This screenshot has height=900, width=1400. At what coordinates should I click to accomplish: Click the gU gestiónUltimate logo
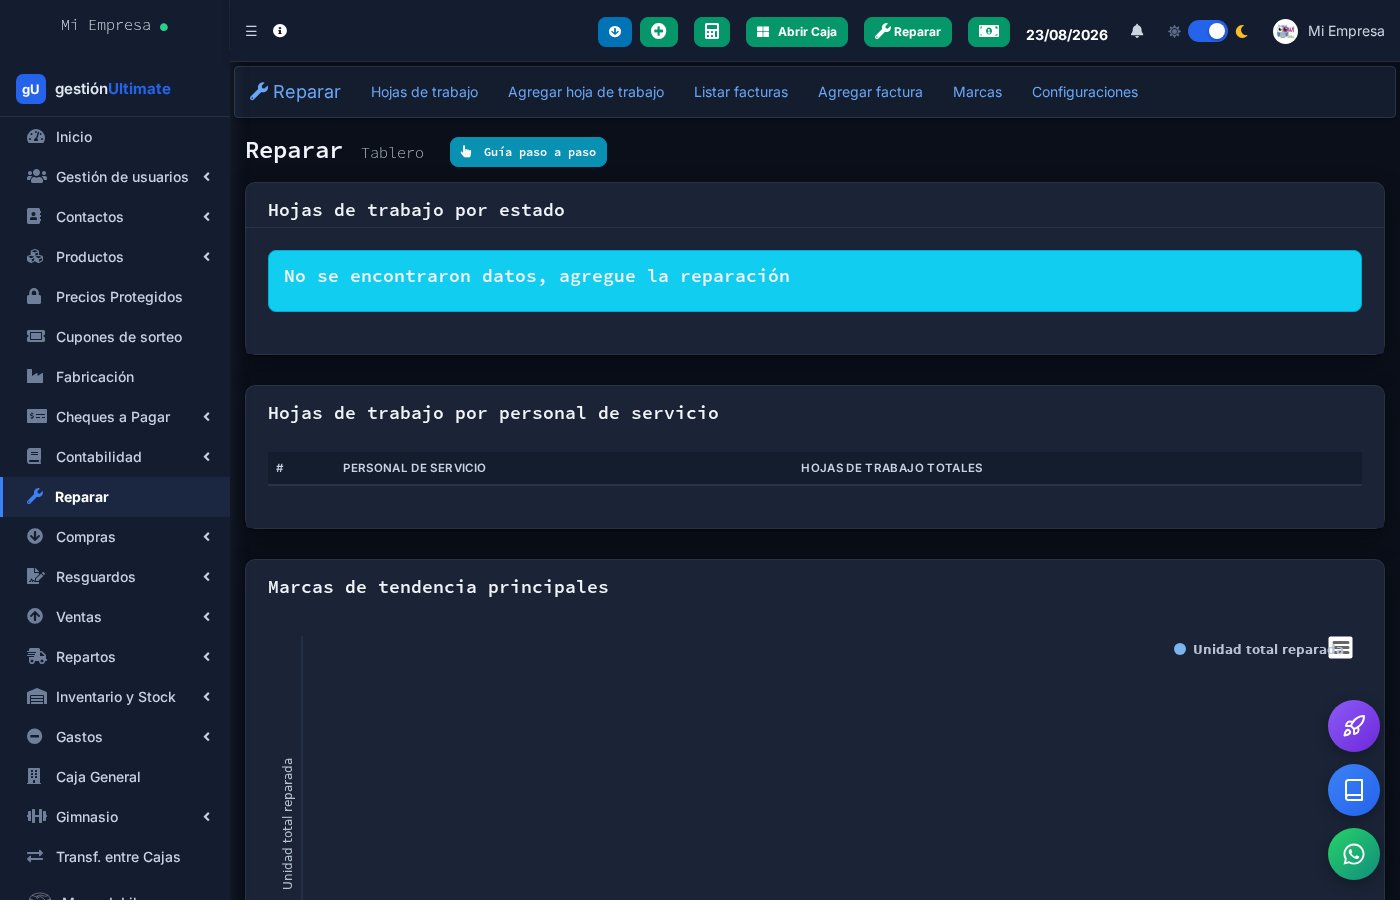pyautogui.click(x=93, y=89)
